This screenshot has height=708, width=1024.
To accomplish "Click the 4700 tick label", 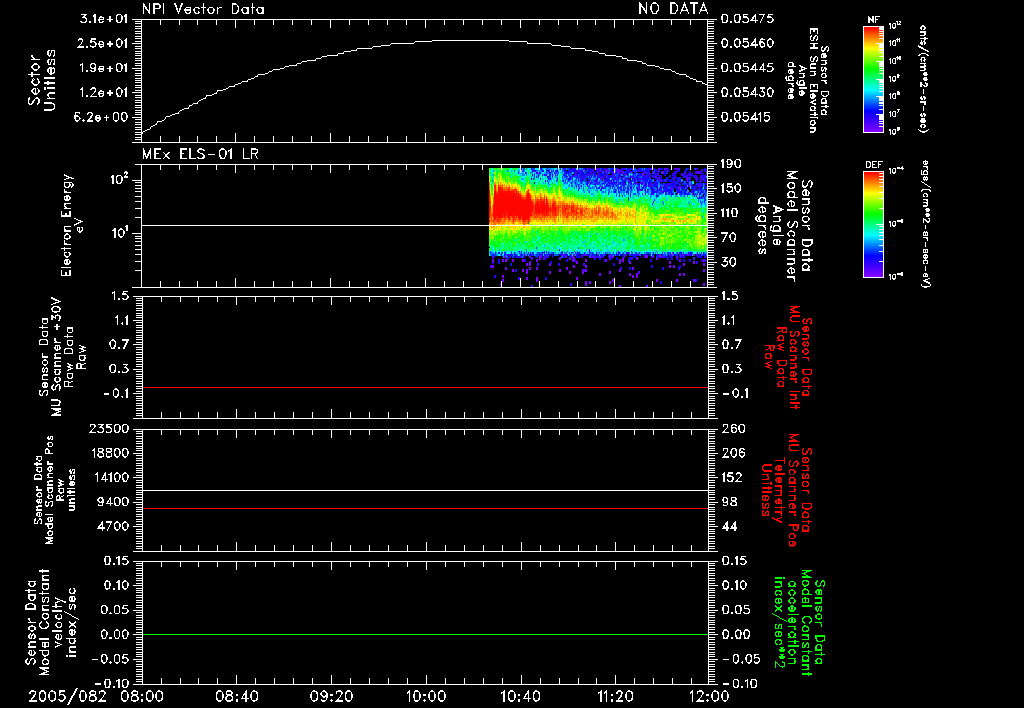I will click(x=113, y=526).
